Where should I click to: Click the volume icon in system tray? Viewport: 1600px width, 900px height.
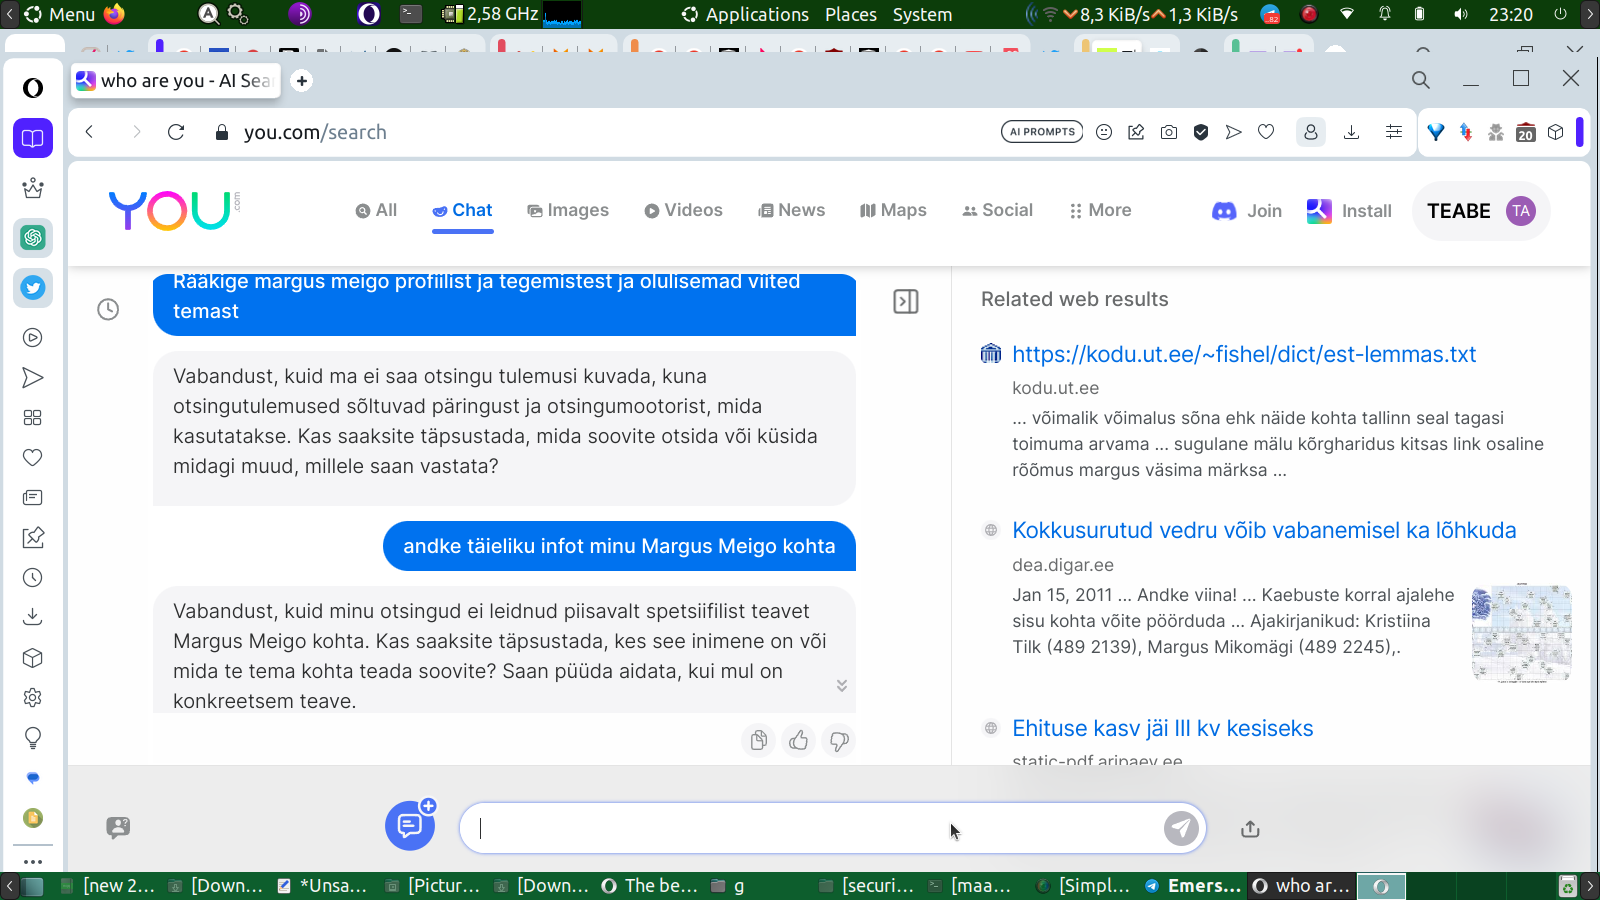point(1461,14)
